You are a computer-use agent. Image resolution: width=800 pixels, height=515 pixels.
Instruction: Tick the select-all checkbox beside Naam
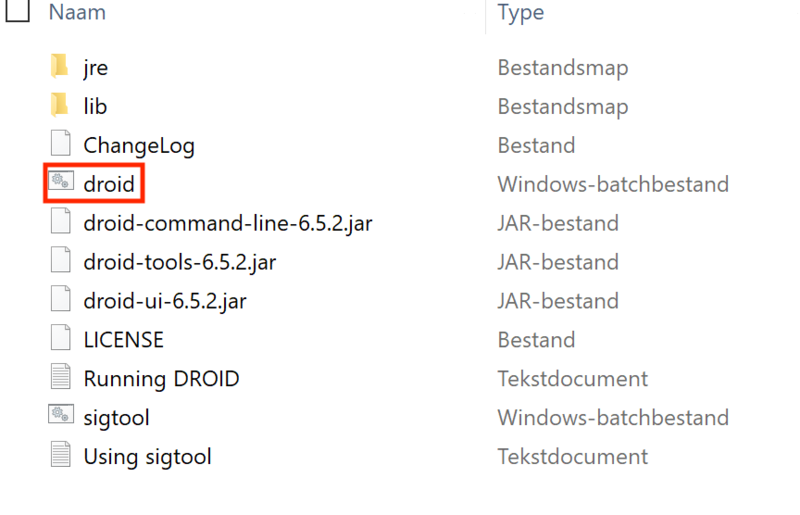(x=18, y=11)
